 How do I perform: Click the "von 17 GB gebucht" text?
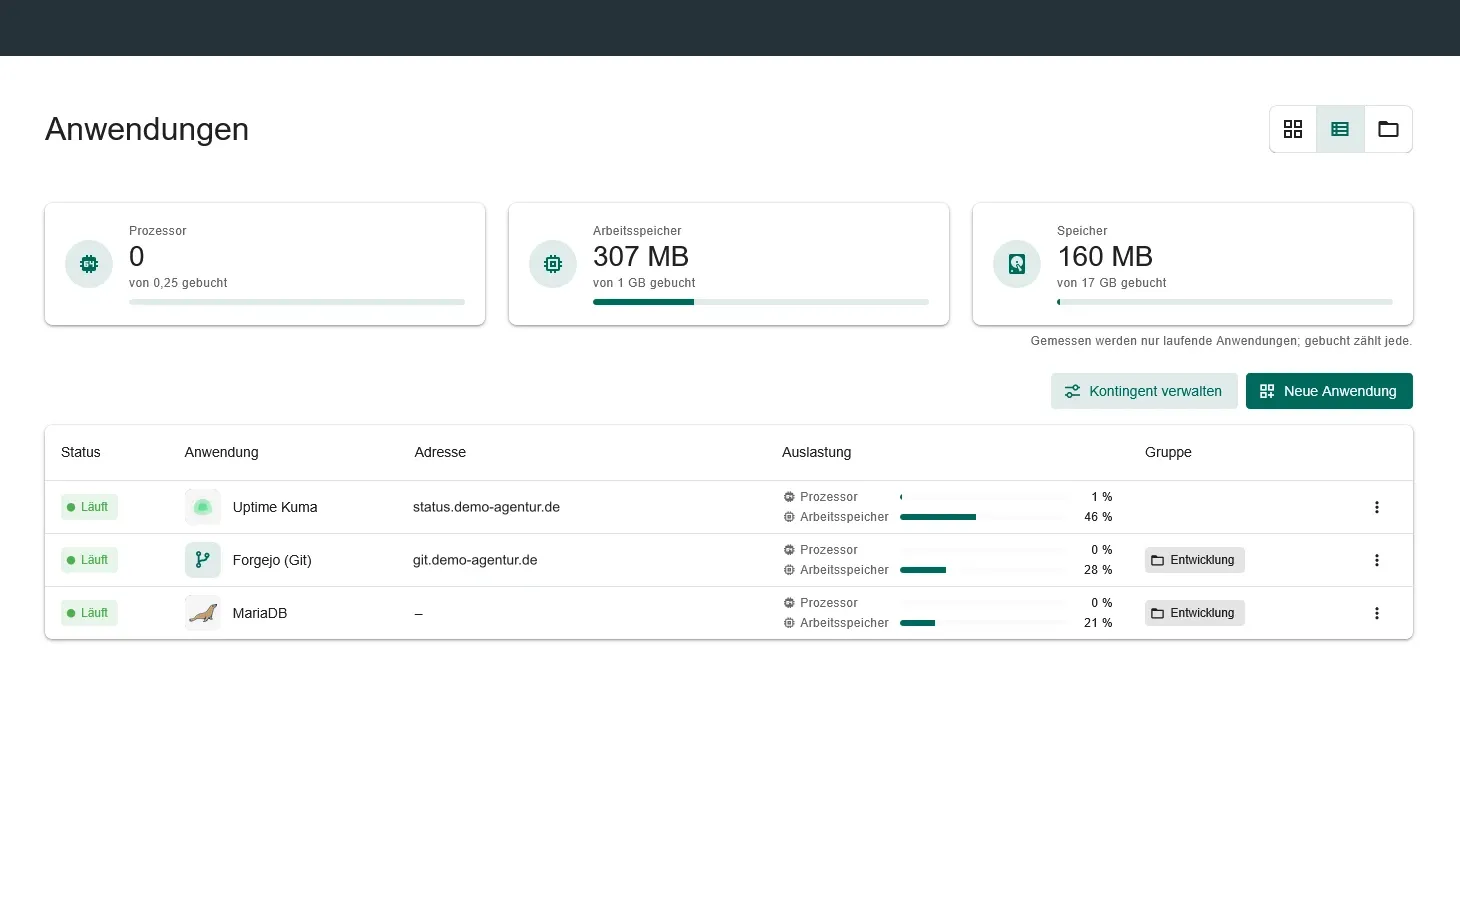tap(1112, 283)
